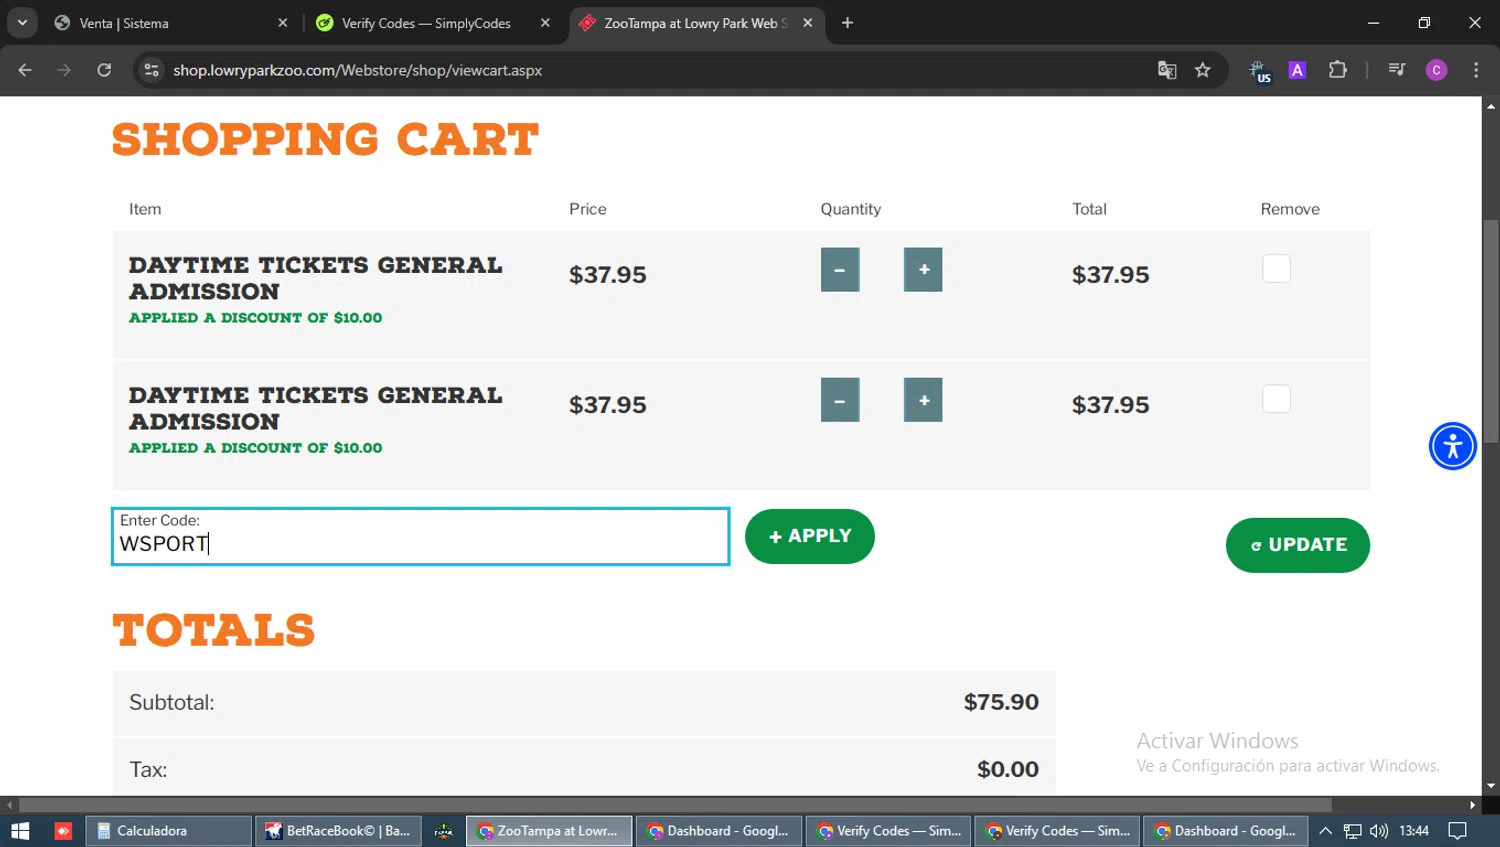This screenshot has height=847, width=1500.
Task: Decrease quantity of first Daytime Tickets item
Action: point(840,270)
